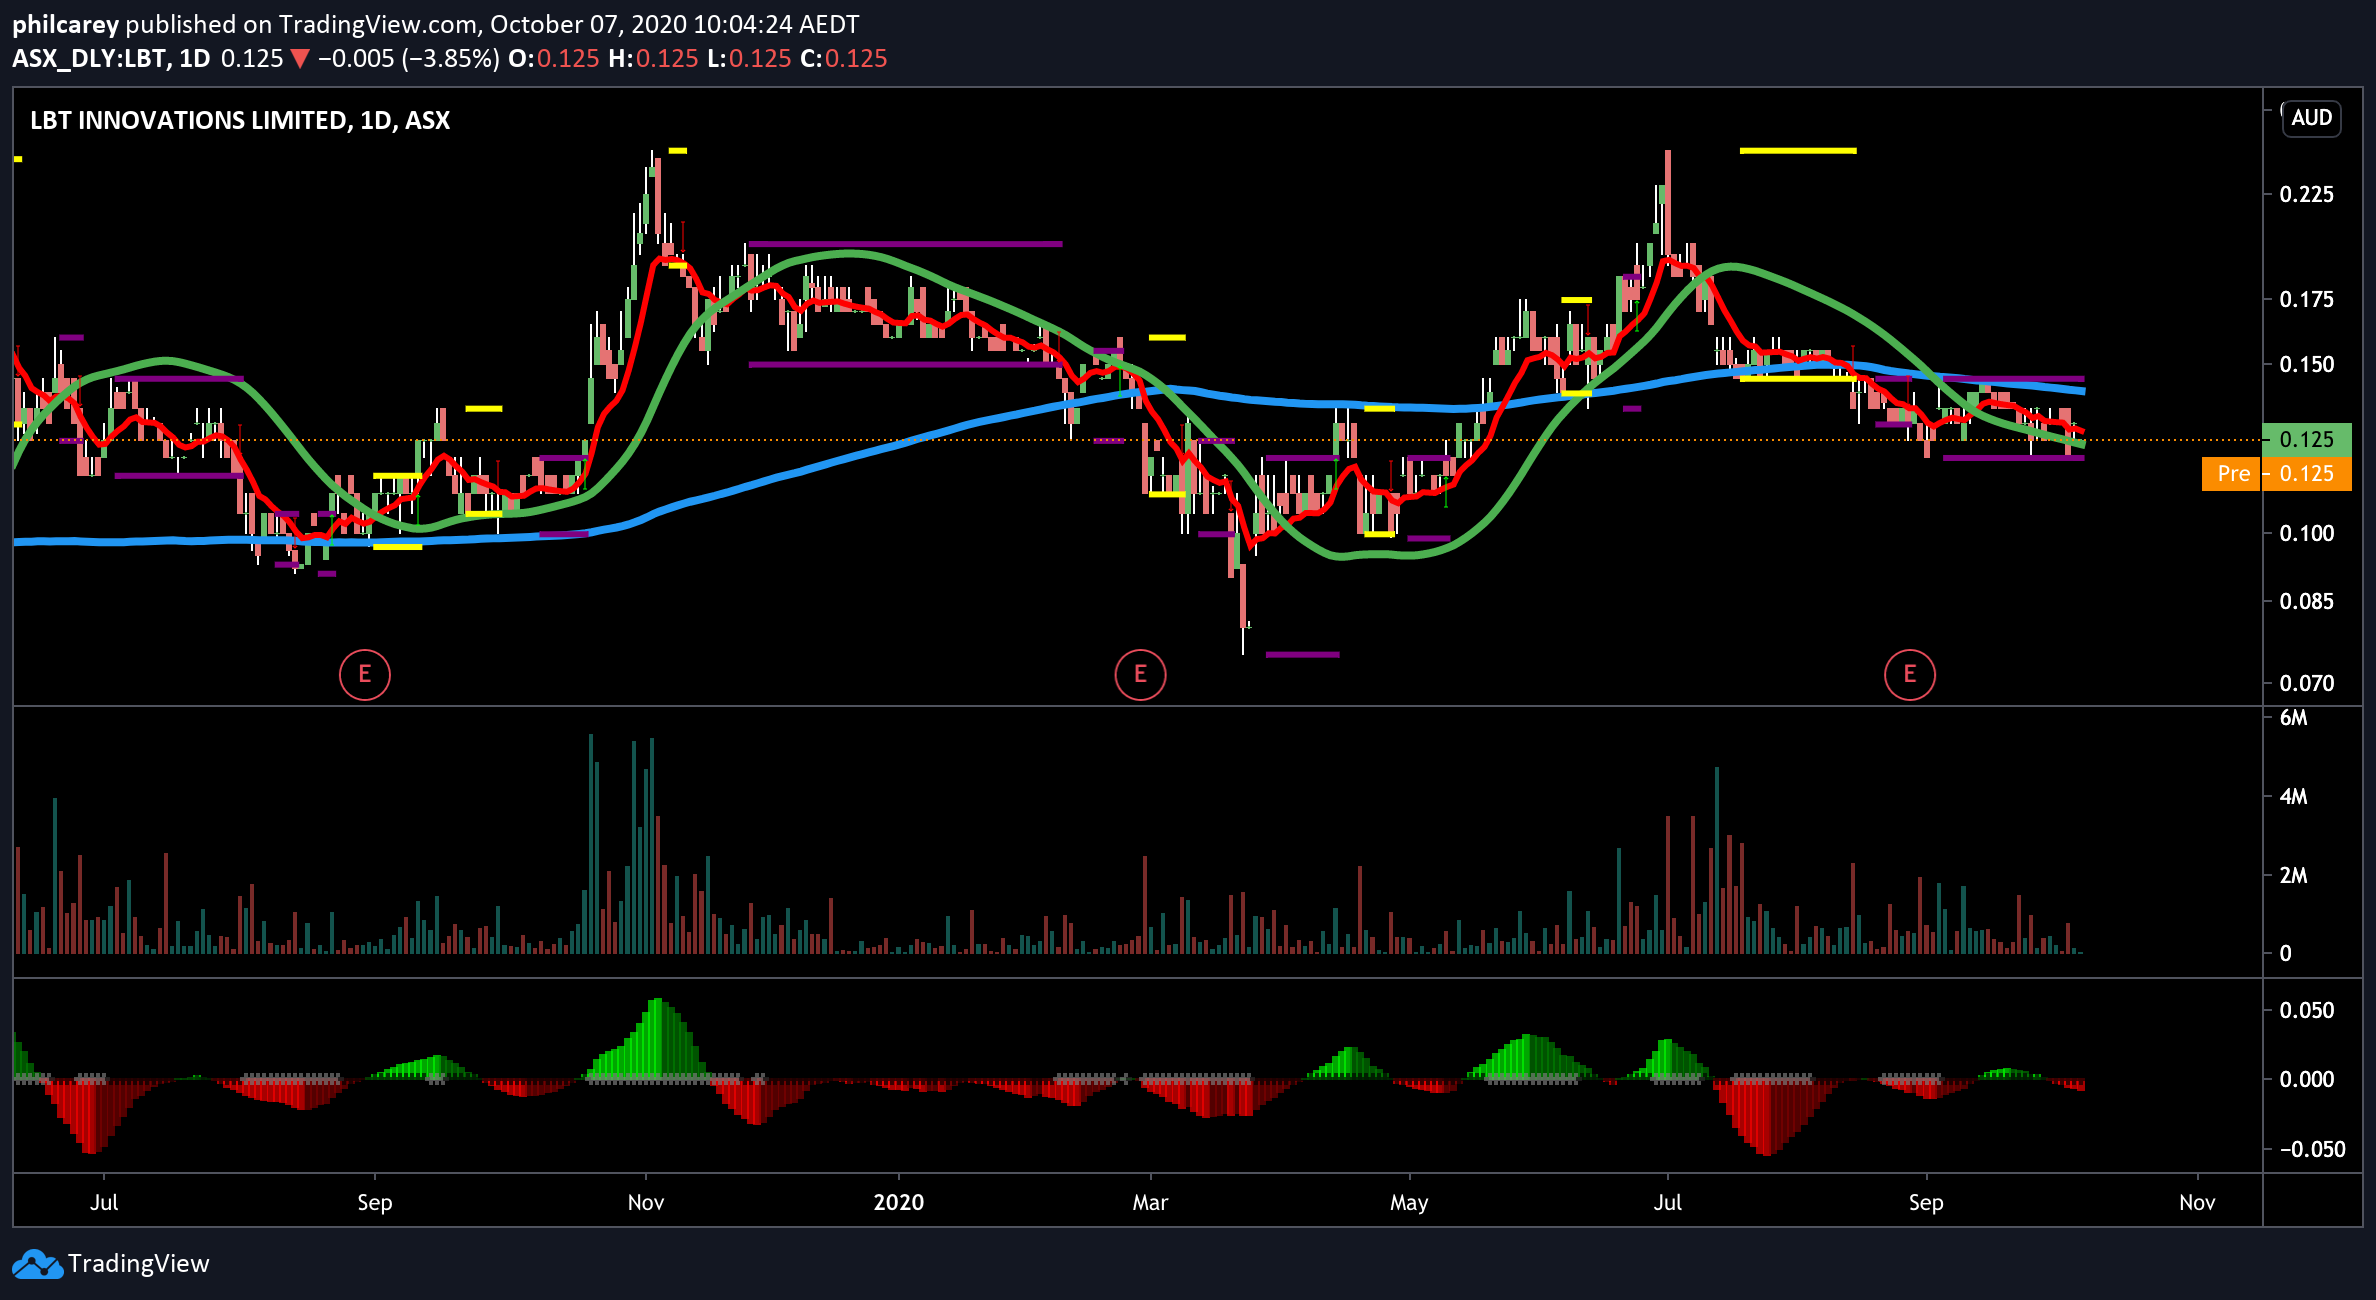This screenshot has height=1300, width=2376.
Task: Click the orange Pre 0.125 price label
Action: click(x=2276, y=474)
